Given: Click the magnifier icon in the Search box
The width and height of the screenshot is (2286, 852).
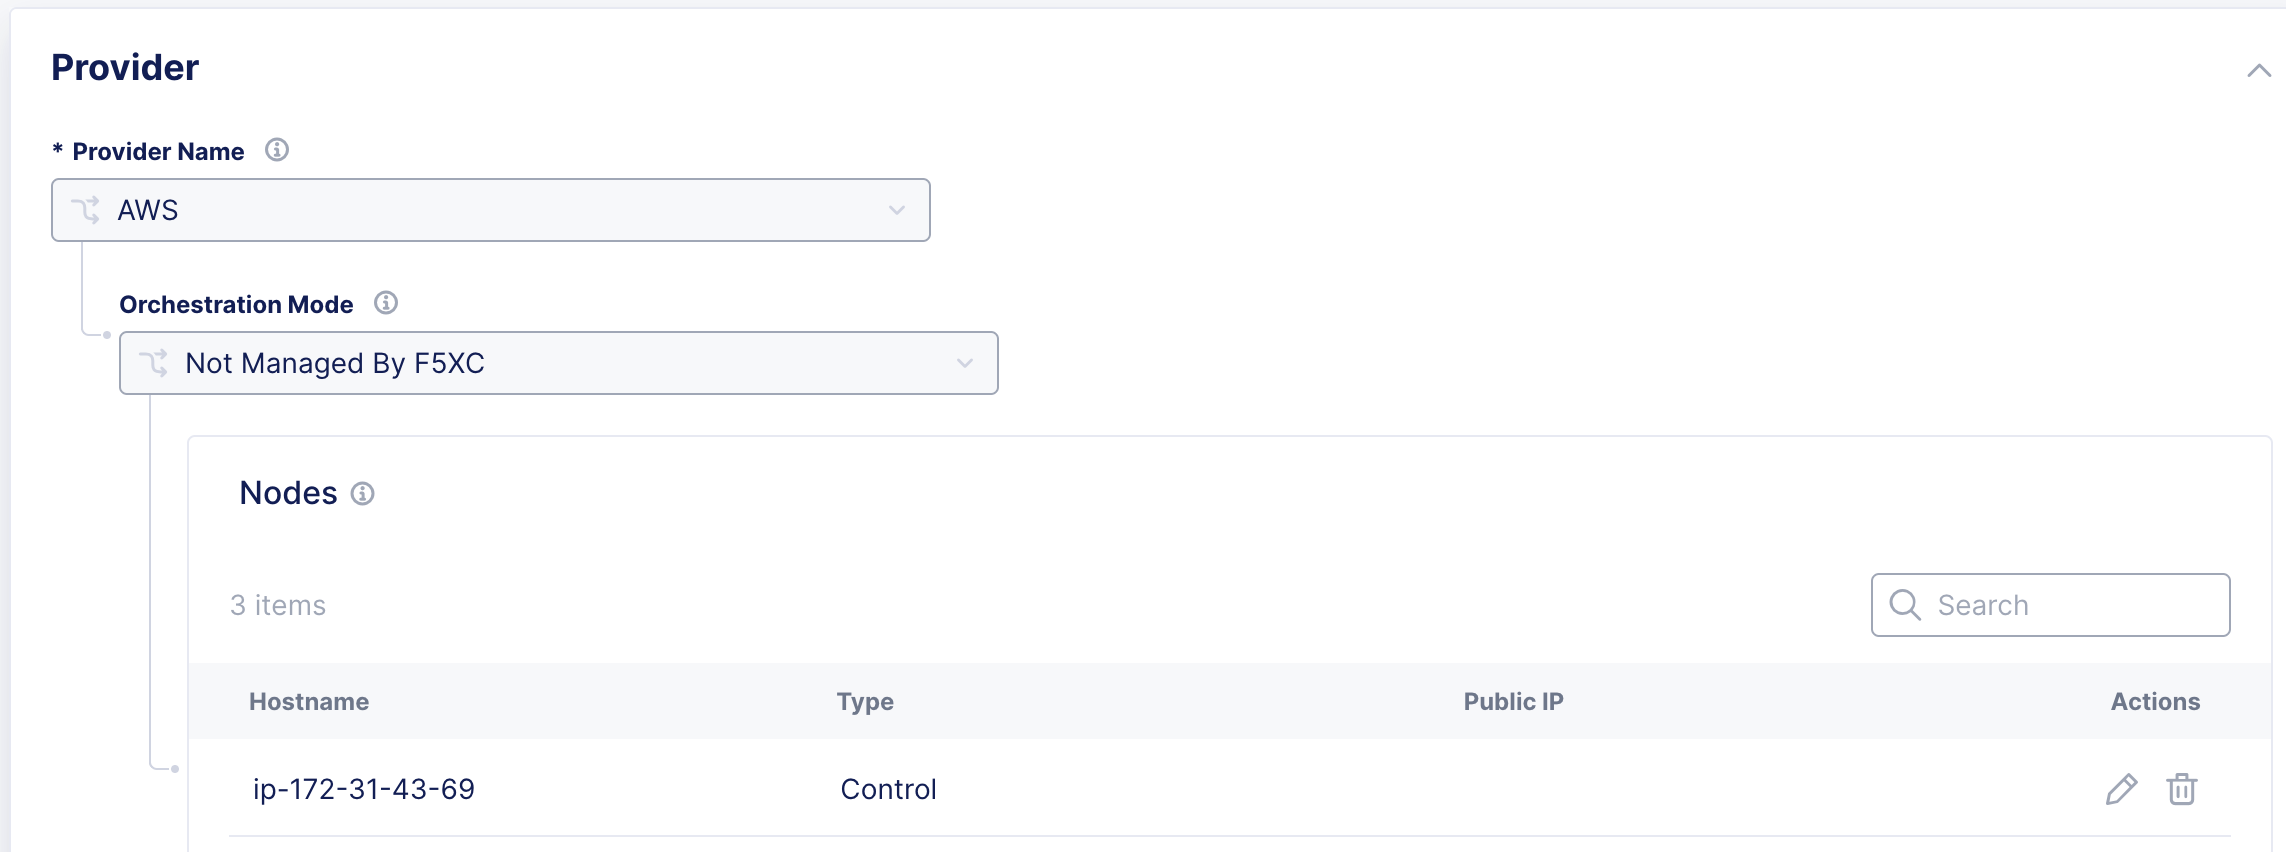Looking at the screenshot, I should [x=1905, y=605].
